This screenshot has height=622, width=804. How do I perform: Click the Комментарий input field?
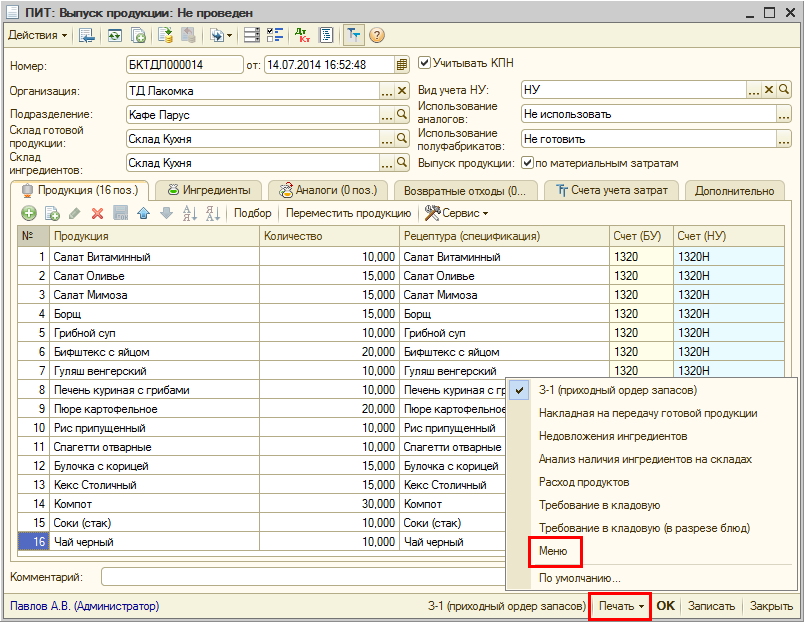[300, 577]
